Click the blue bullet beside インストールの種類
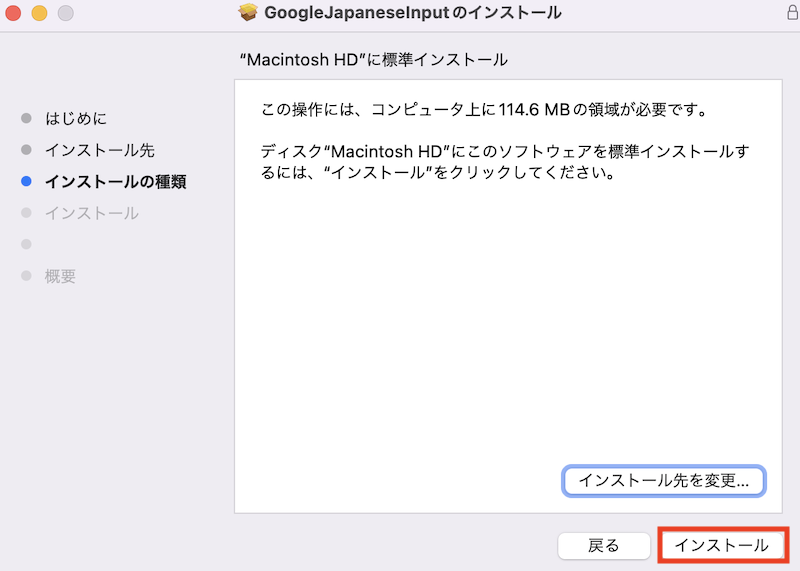This screenshot has height=571, width=800. 27,181
